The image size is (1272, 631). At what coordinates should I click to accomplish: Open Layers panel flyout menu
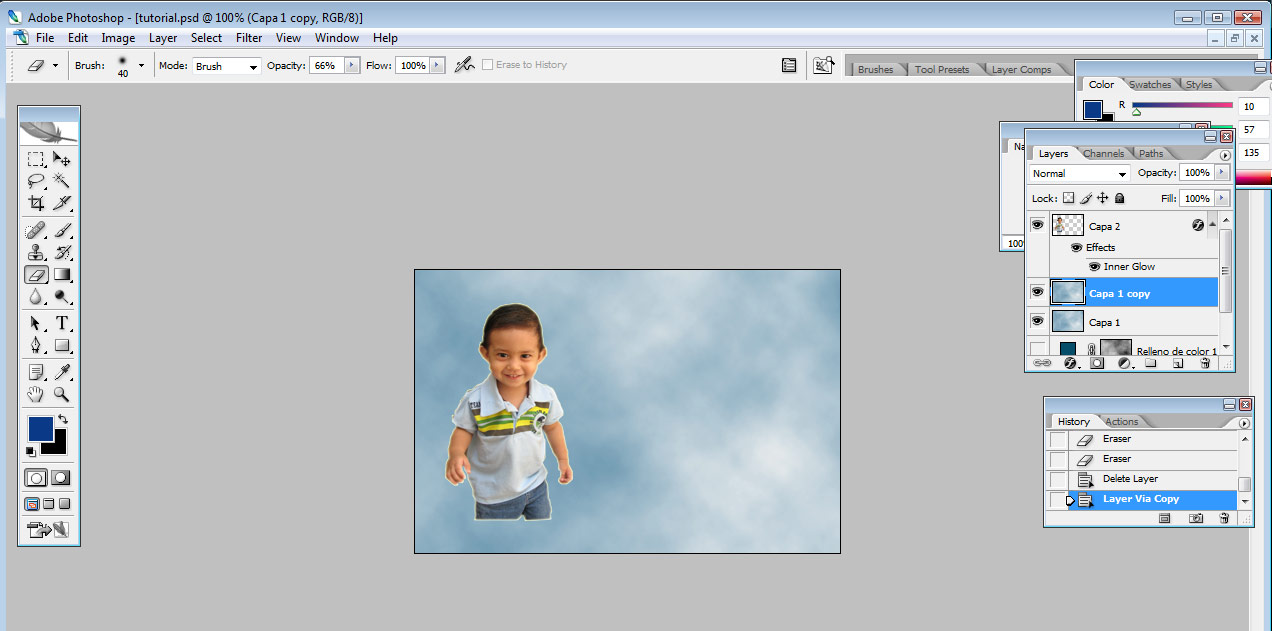click(1225, 155)
